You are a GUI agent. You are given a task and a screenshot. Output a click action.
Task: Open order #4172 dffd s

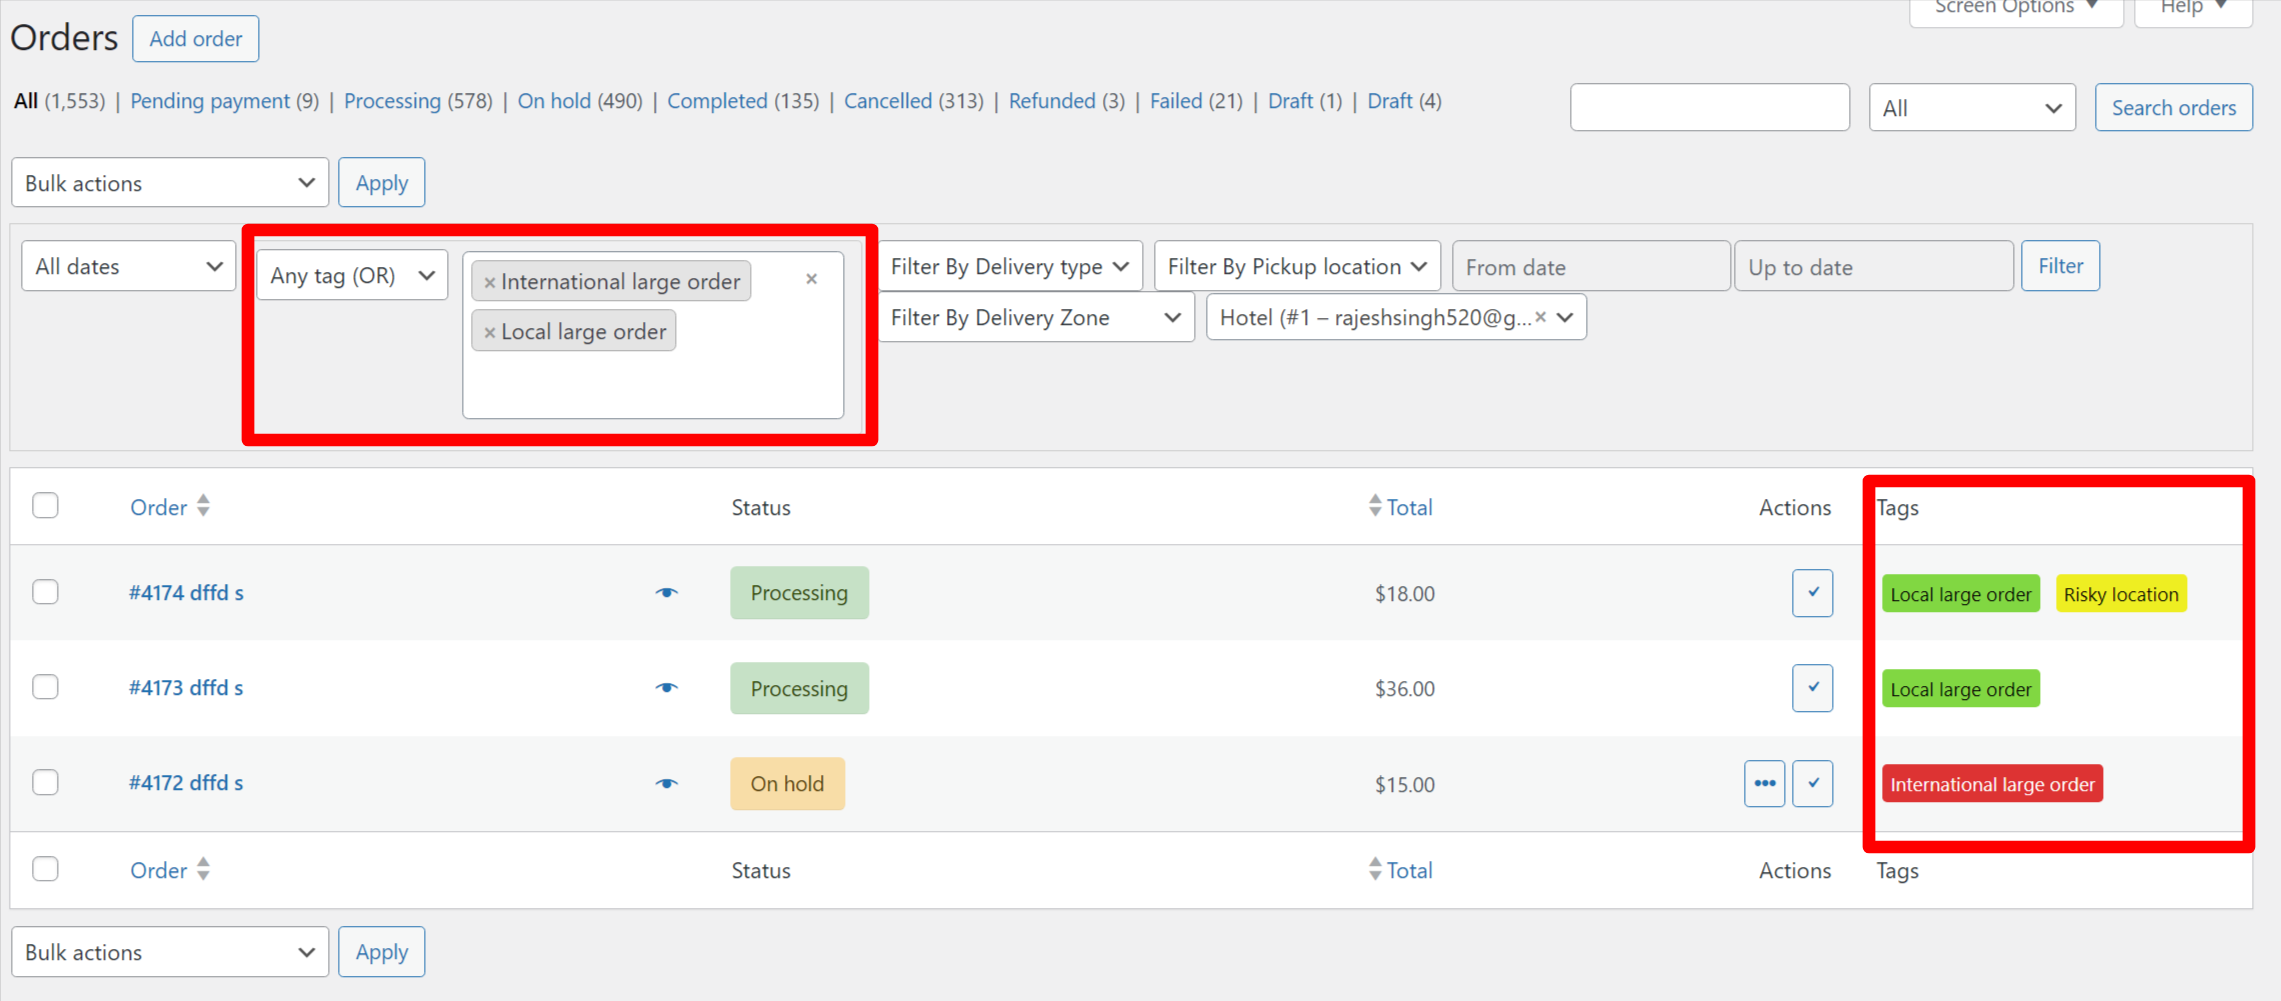tap(186, 783)
